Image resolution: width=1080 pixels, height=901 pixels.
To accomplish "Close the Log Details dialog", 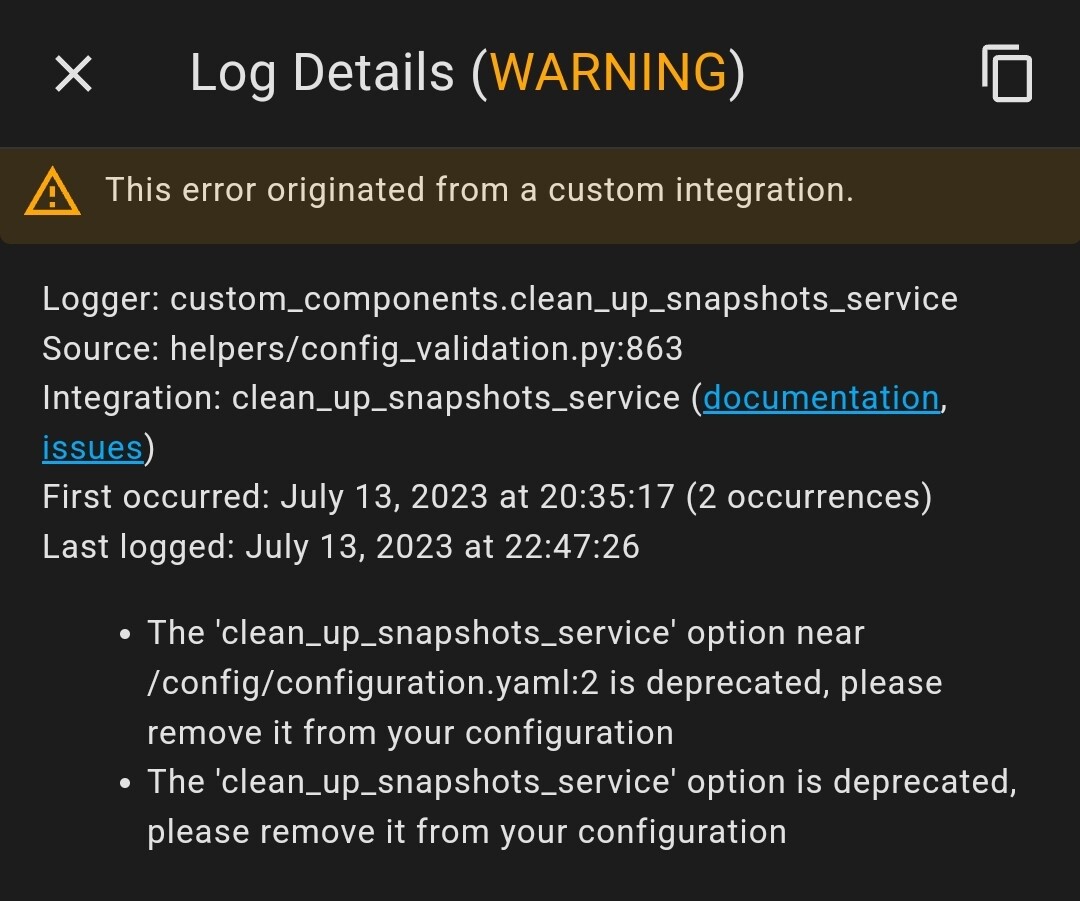I will (x=72, y=73).
